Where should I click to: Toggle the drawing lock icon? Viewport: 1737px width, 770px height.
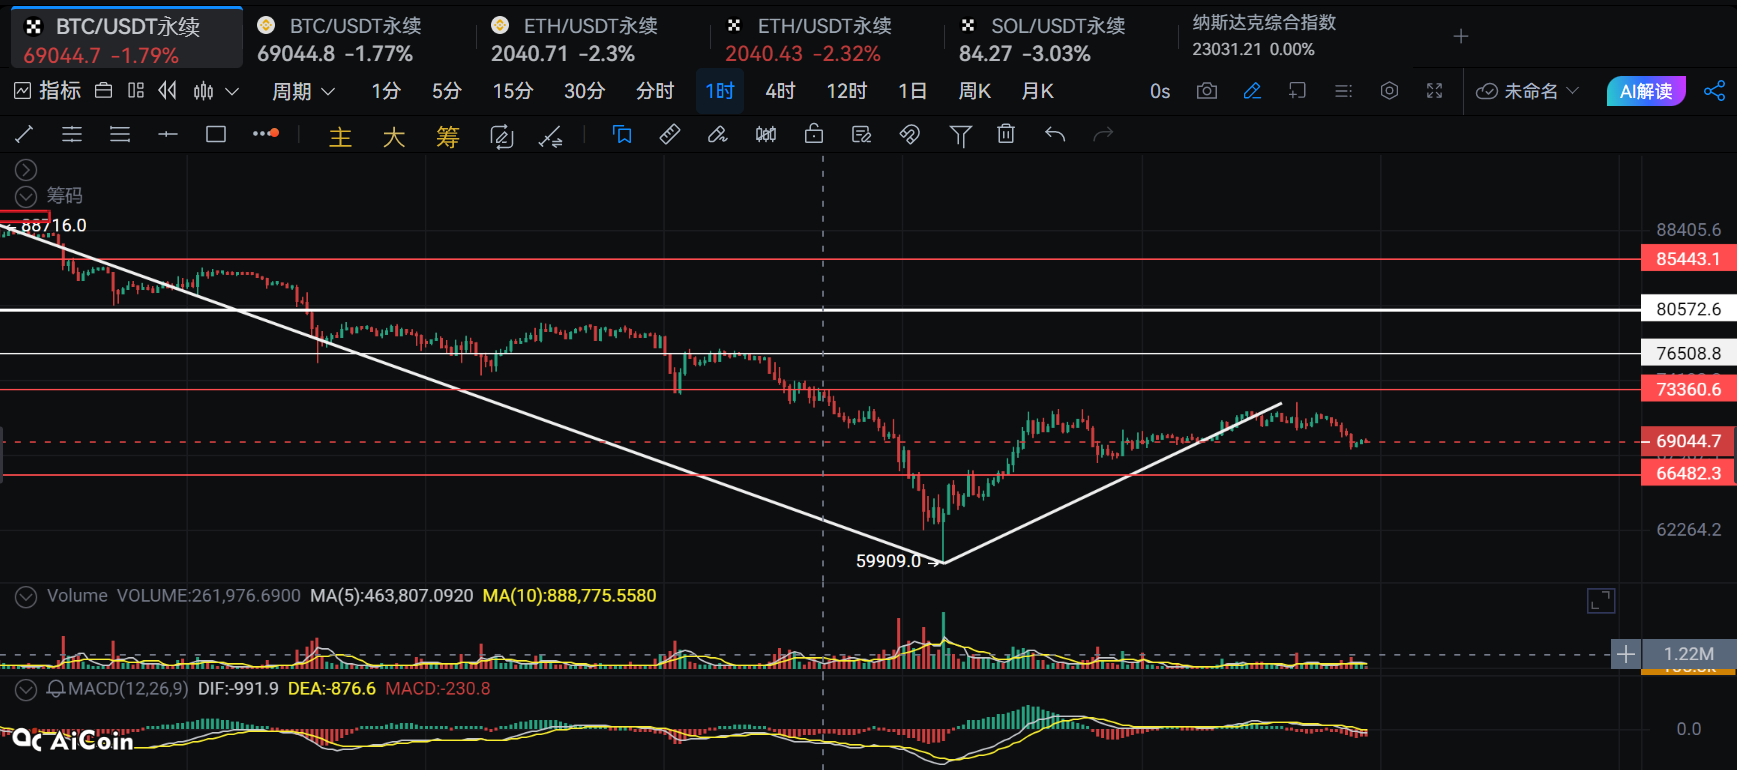tap(814, 134)
